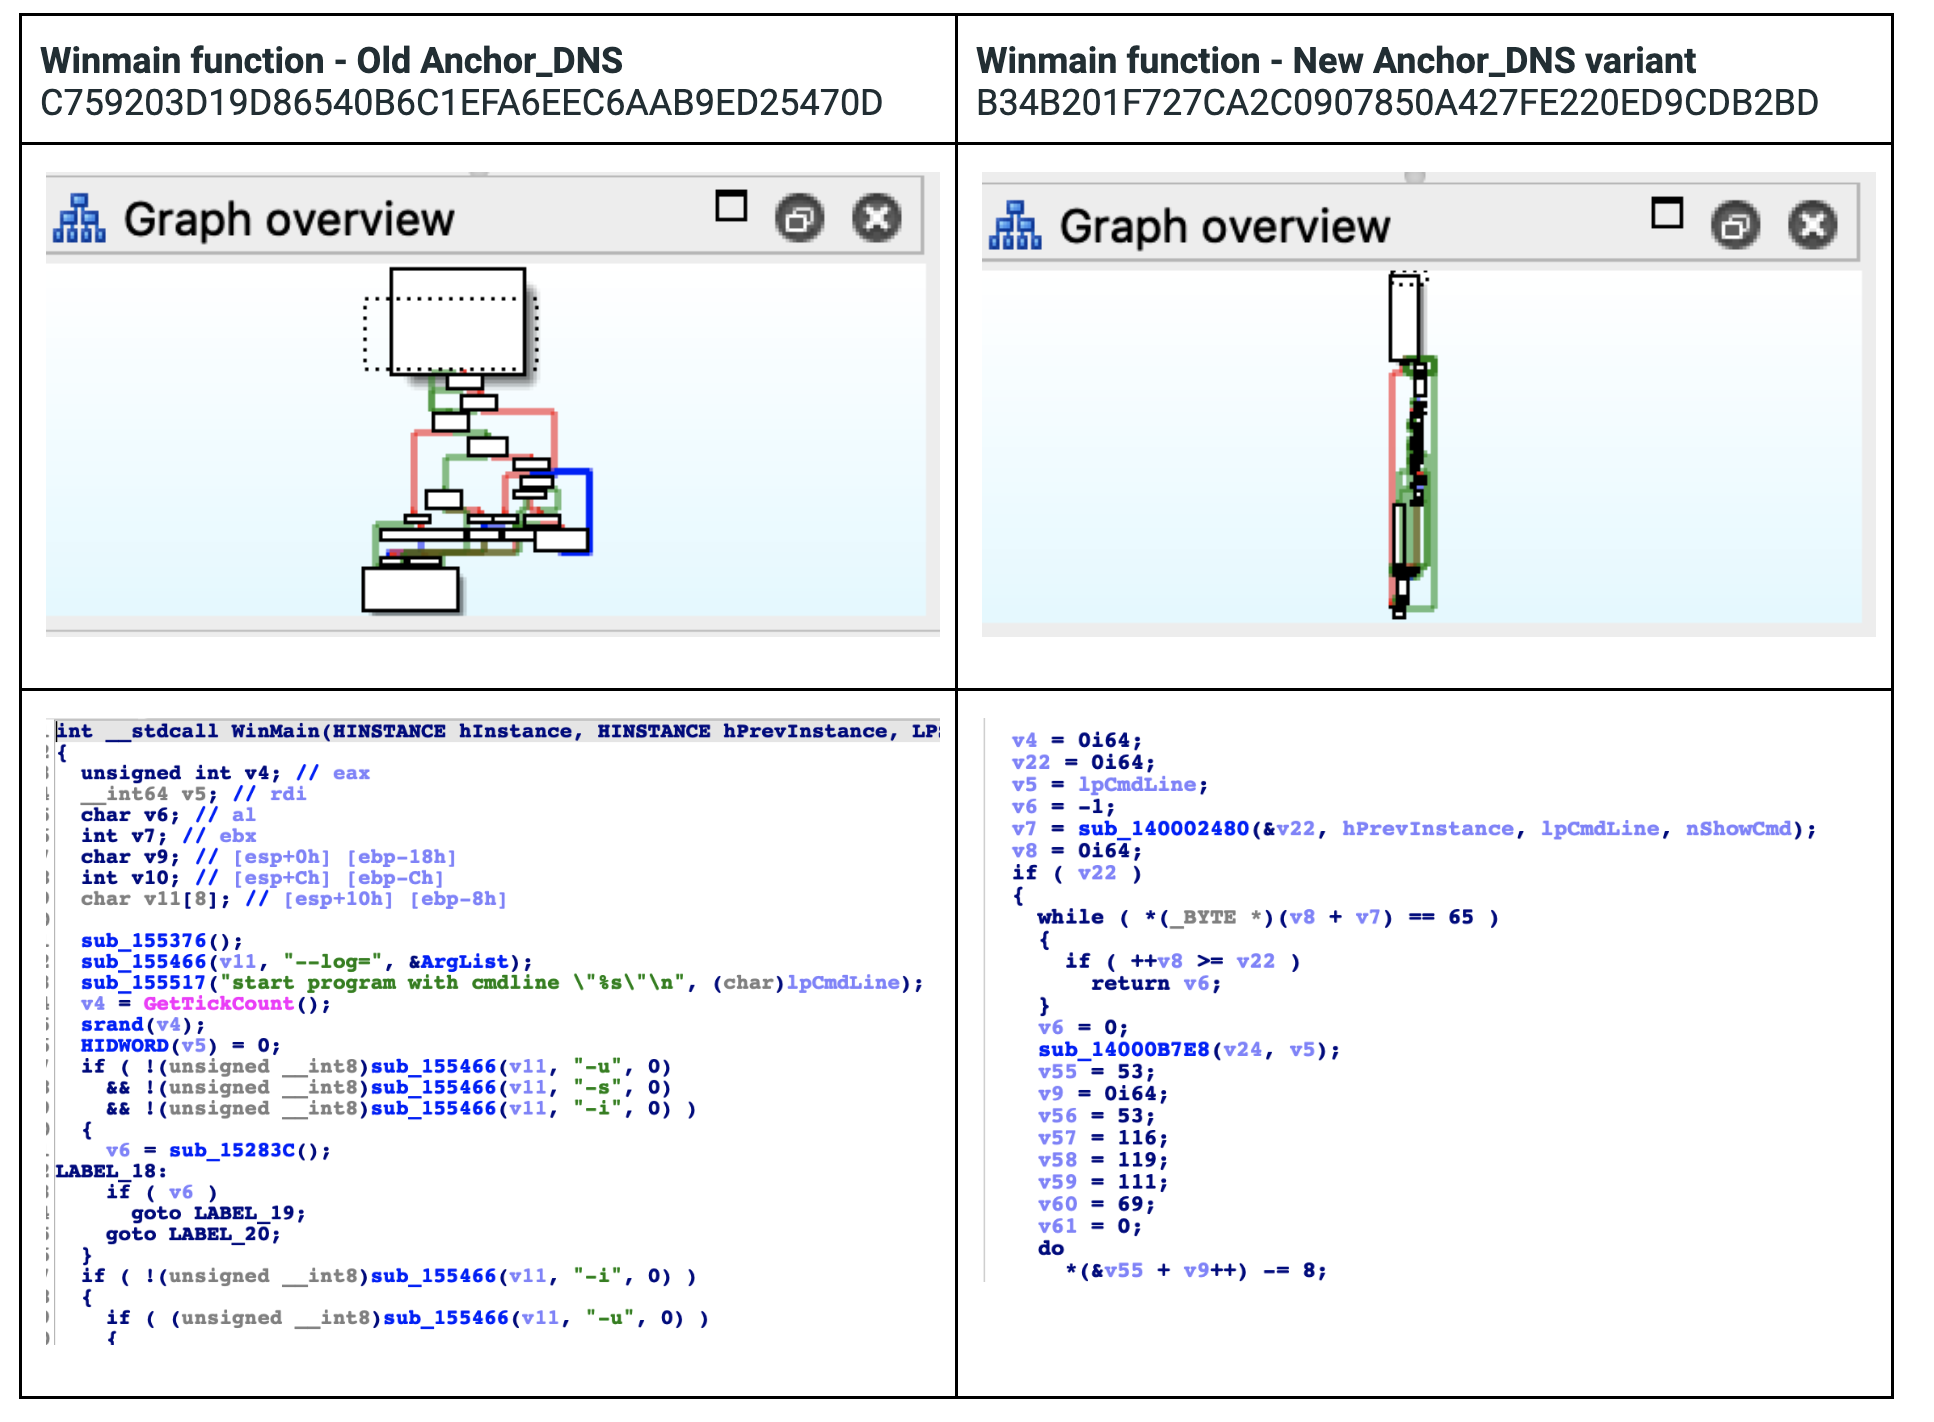This screenshot has height=1422, width=1934.
Task: Click sub_155517 start program call
Action: (x=501, y=983)
